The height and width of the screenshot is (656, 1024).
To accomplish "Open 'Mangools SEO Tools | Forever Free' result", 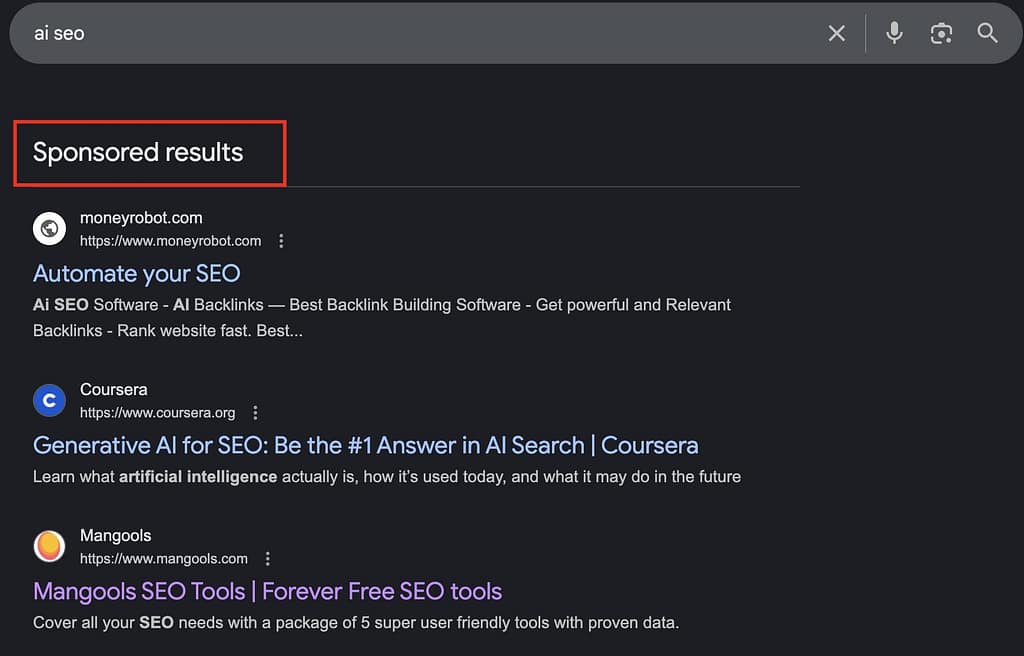I will coord(268,591).
